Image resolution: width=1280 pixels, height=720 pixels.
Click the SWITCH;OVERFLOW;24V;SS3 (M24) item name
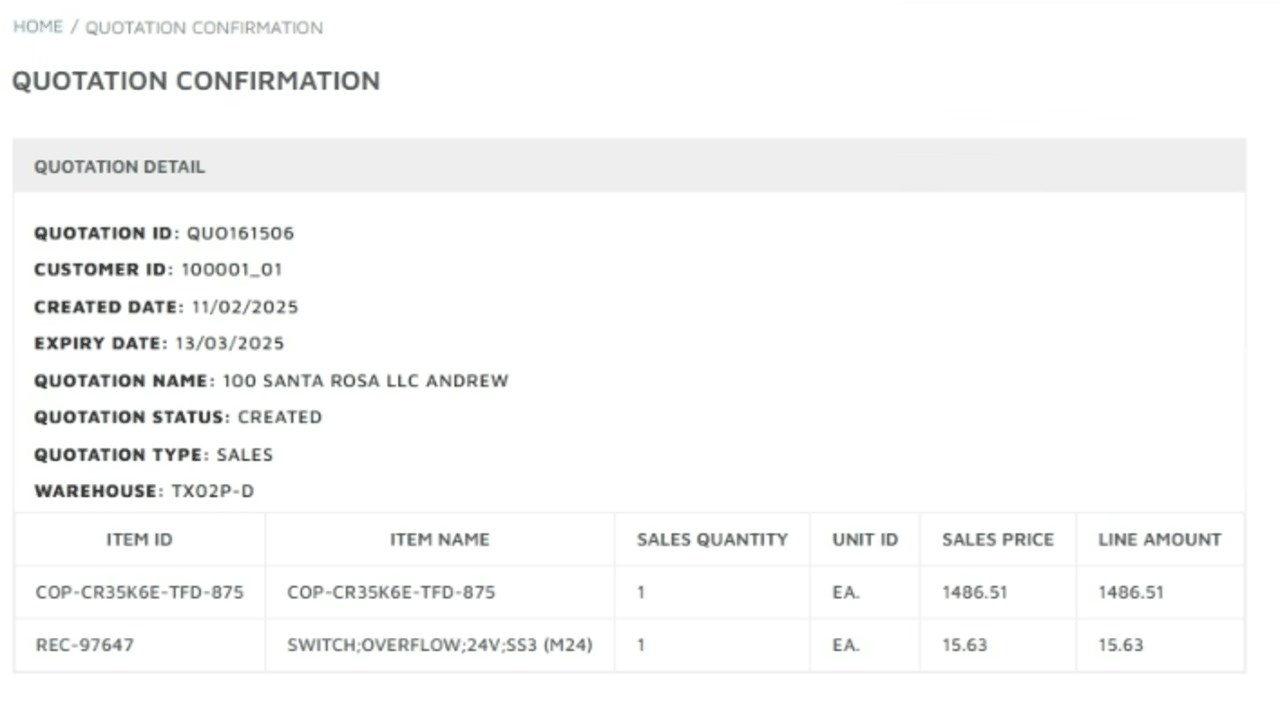pyautogui.click(x=439, y=645)
